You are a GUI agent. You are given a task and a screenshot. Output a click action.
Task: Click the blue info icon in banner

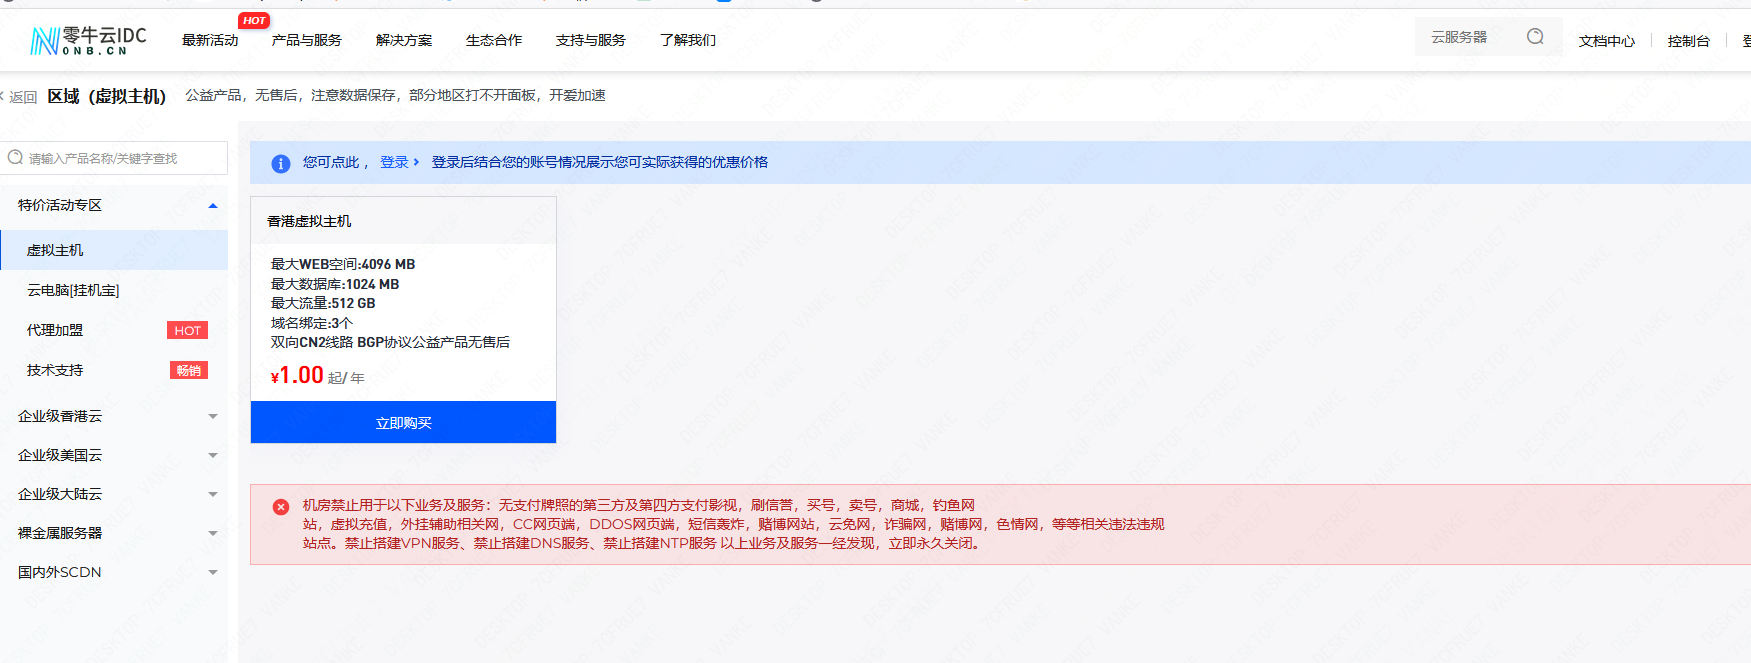tap(281, 163)
